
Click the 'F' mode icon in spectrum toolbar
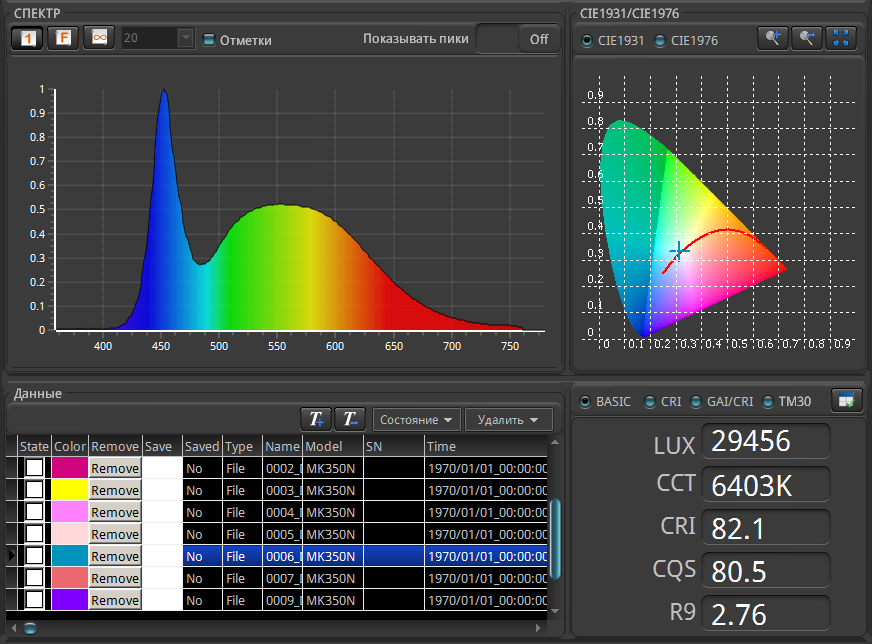click(x=63, y=38)
